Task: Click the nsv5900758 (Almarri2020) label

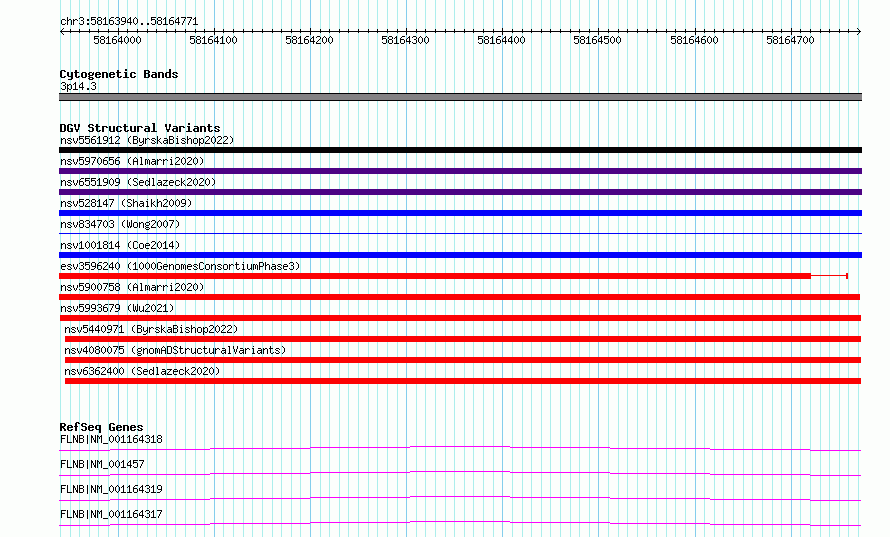Action: [x=132, y=287]
